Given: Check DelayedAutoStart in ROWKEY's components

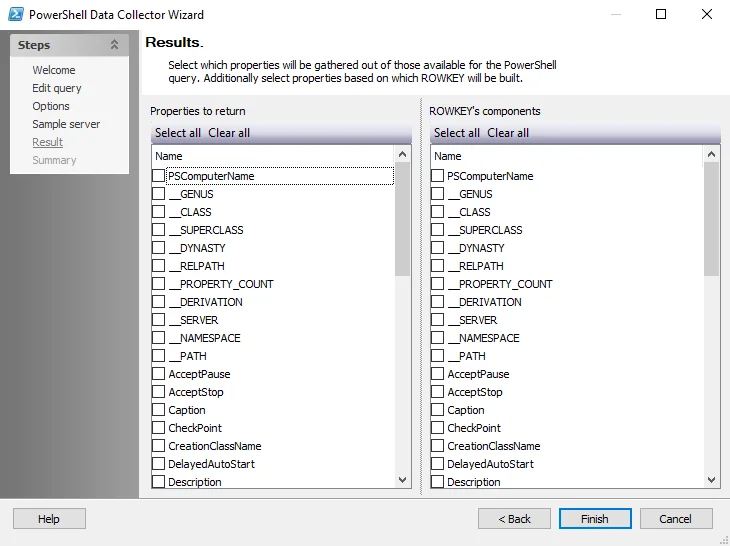Looking at the screenshot, I should tap(438, 464).
